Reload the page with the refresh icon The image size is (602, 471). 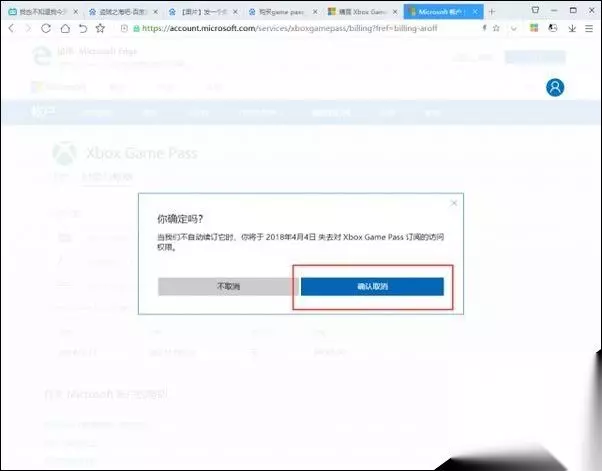coord(46,28)
